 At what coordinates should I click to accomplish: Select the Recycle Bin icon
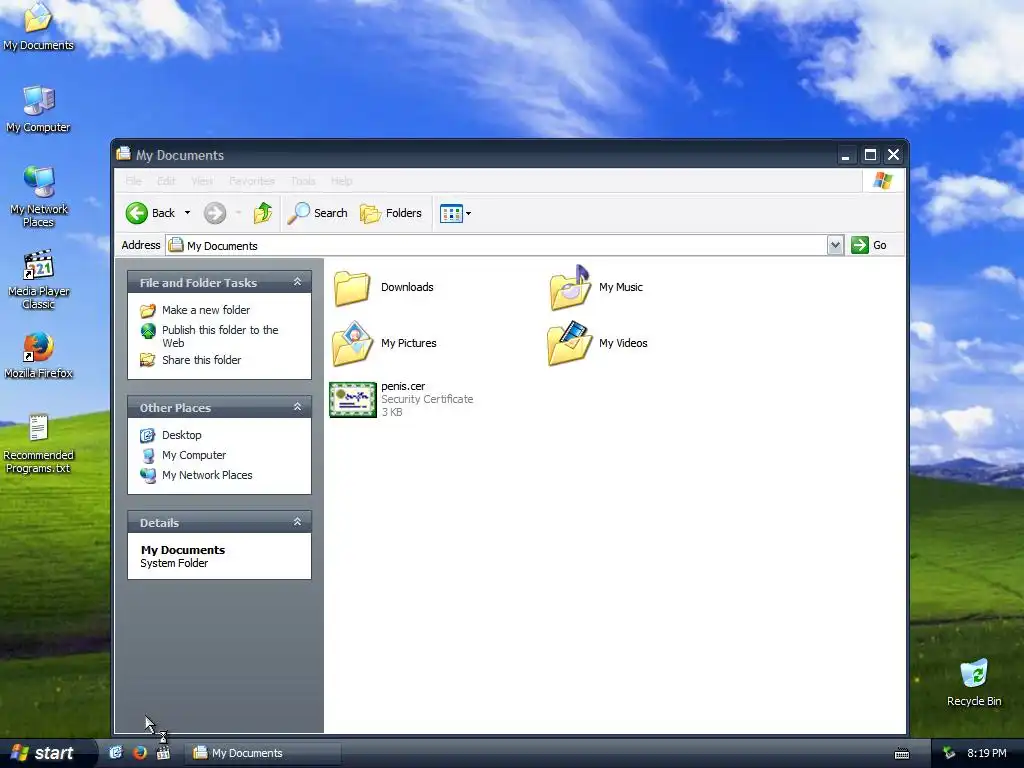(x=974, y=682)
